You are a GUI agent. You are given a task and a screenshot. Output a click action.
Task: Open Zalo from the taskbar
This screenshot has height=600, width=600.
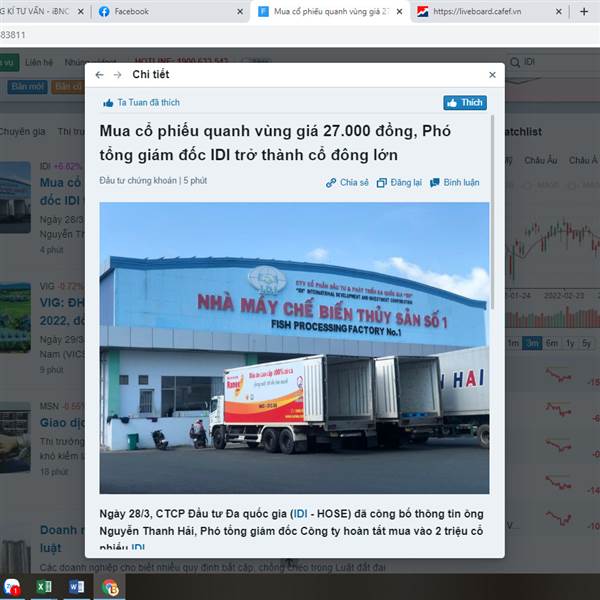click(11, 587)
